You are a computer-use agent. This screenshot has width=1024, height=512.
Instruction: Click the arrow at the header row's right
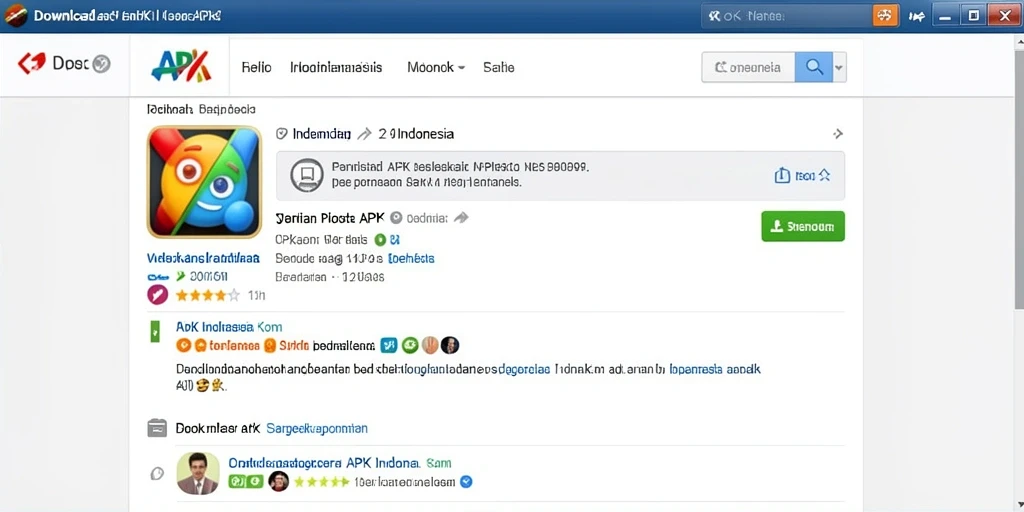839,134
